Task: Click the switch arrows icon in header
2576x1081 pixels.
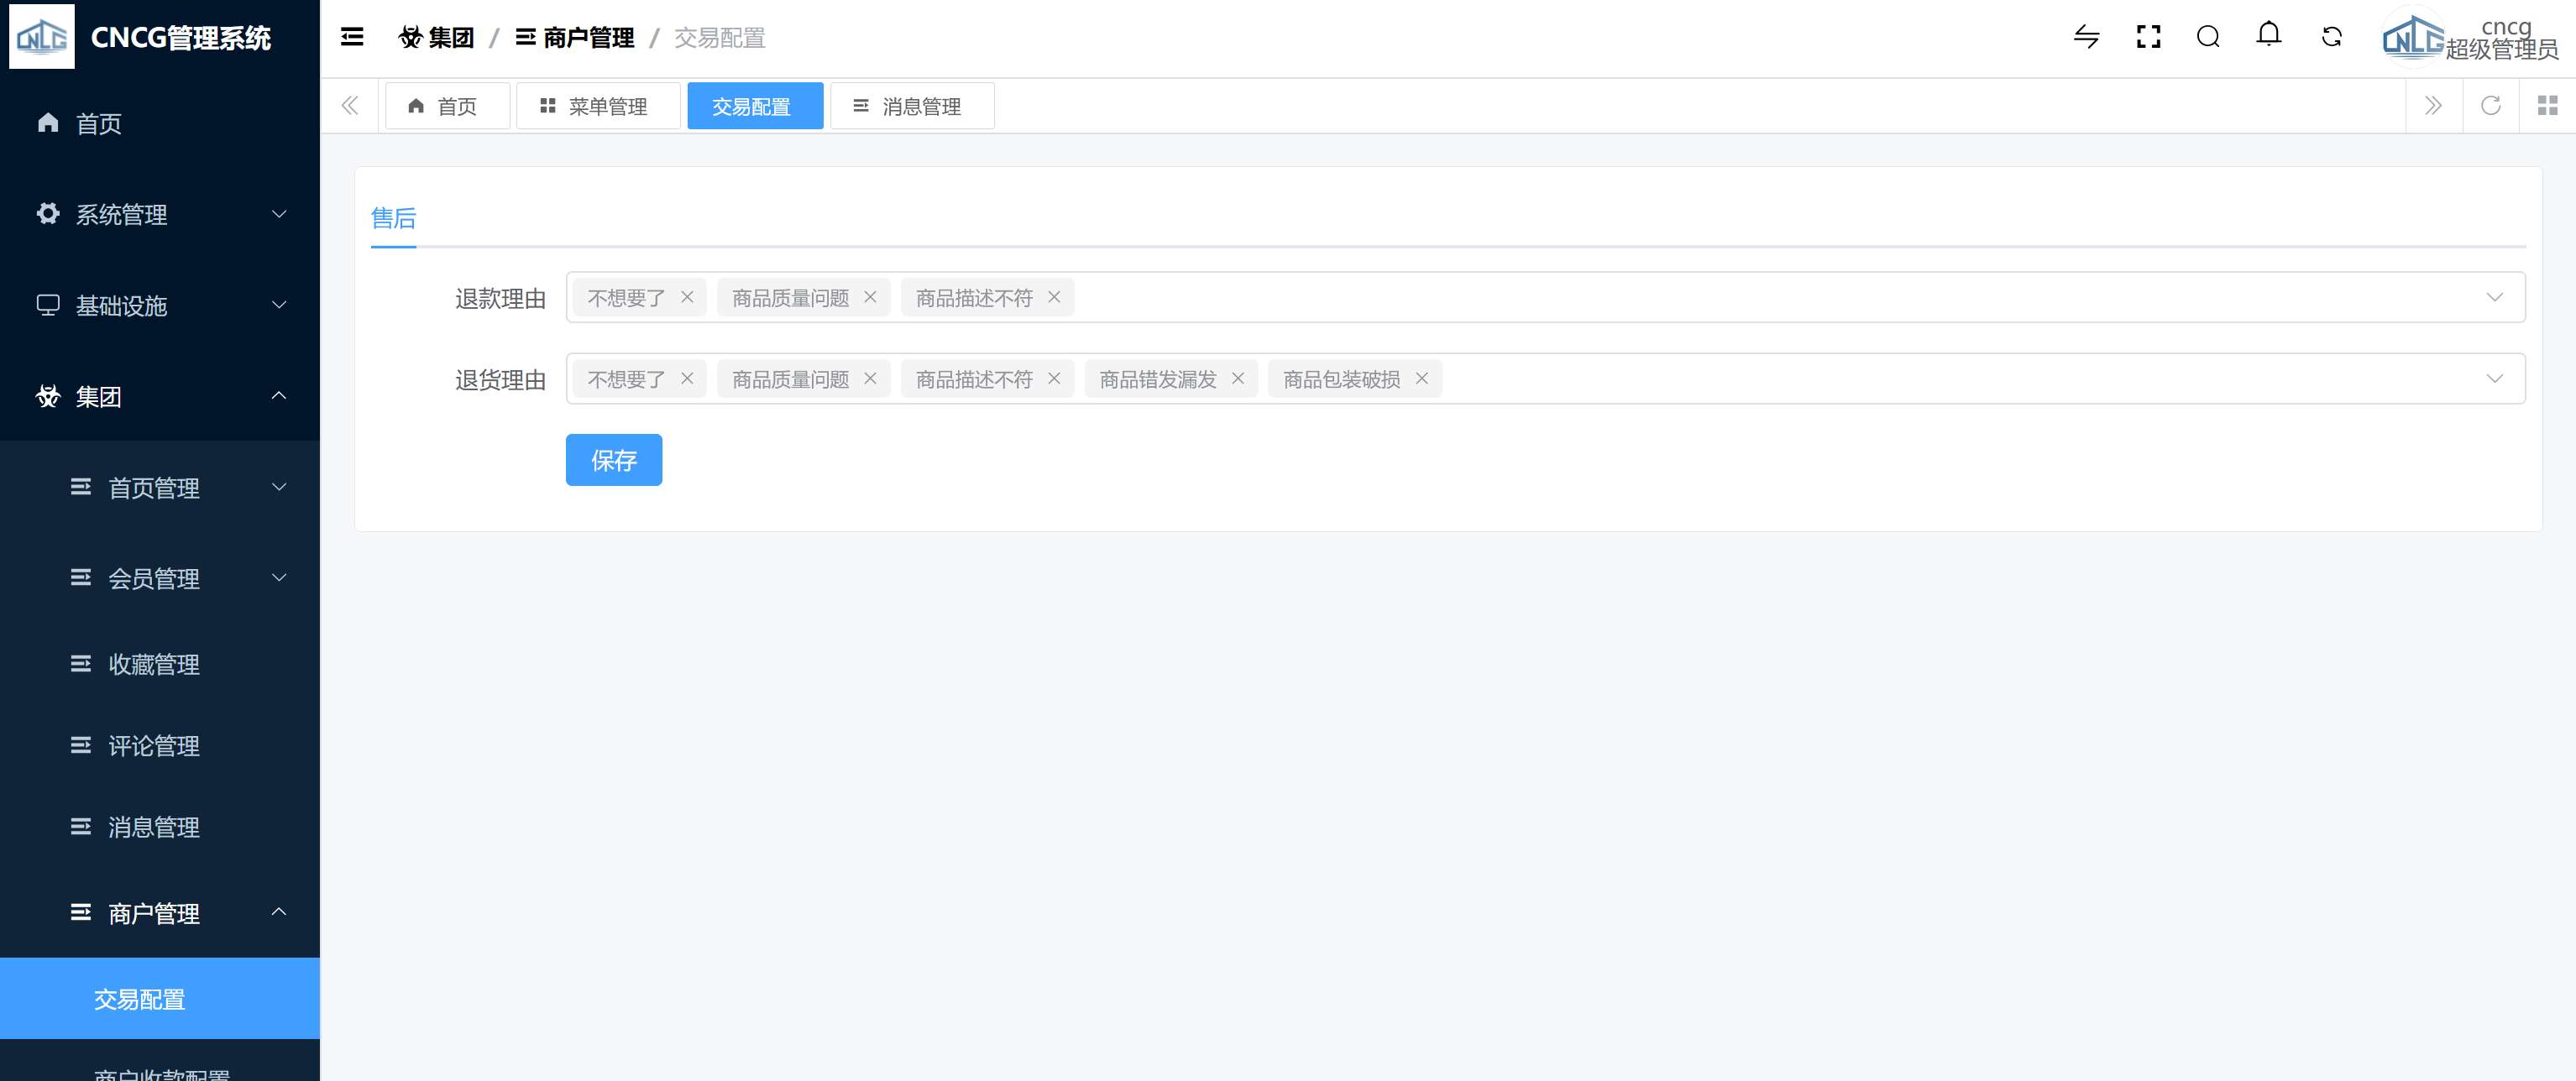Action: coord(2086,38)
